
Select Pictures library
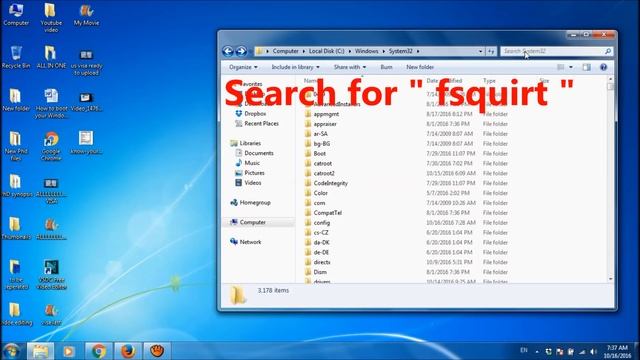click(254, 173)
